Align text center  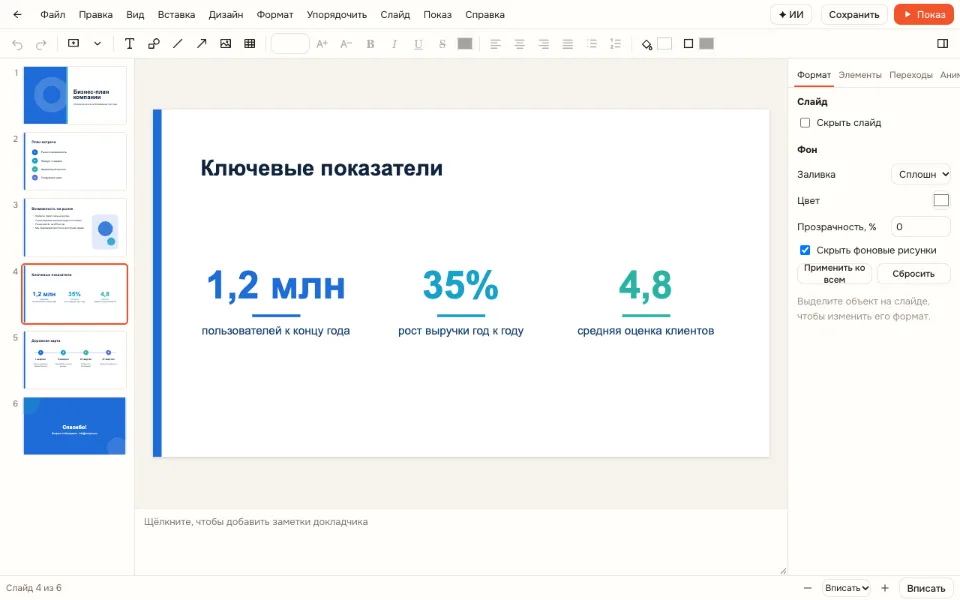coord(520,44)
